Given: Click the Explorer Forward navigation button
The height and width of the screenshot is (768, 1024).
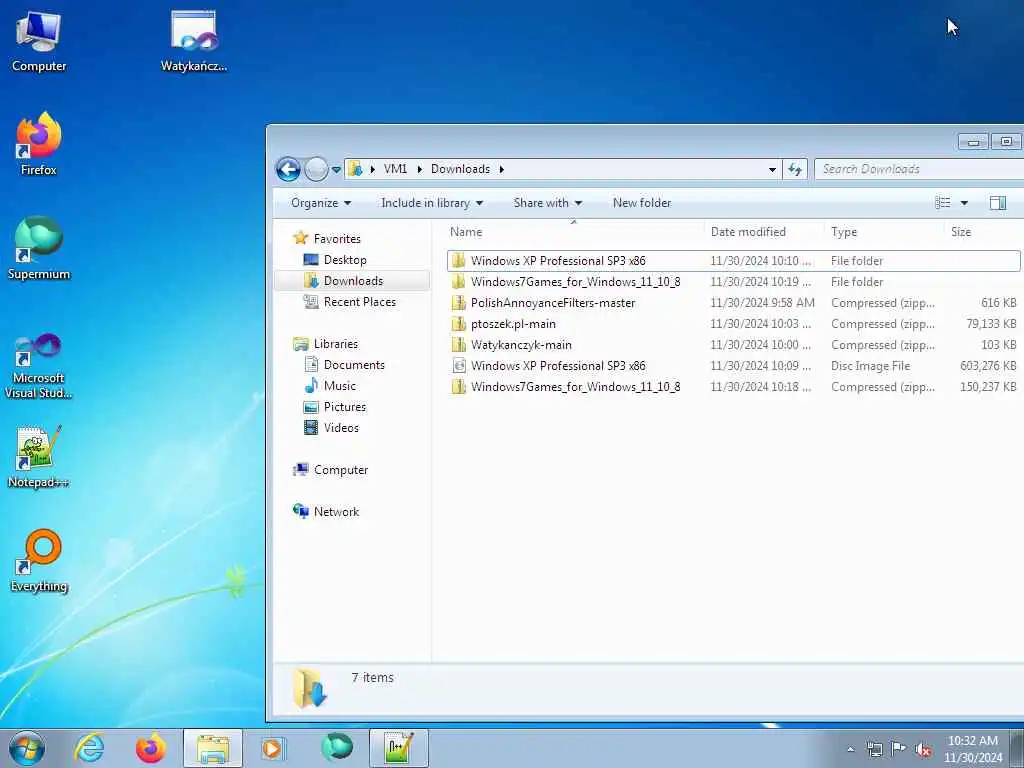Looking at the screenshot, I should pos(316,169).
